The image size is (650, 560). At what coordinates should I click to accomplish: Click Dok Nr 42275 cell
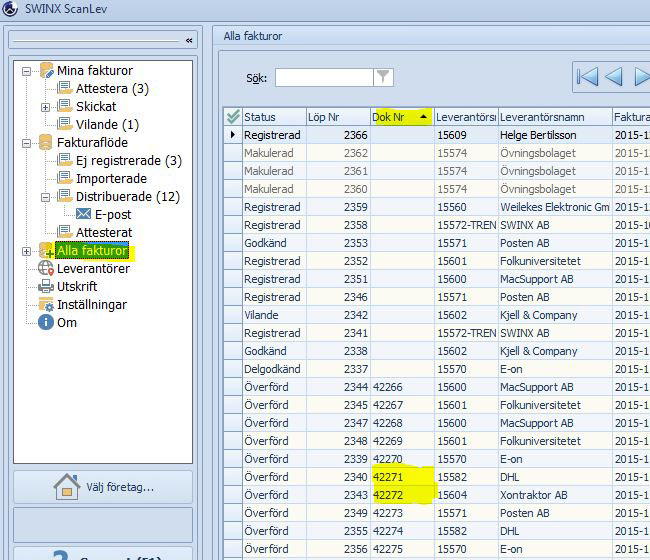401,549
